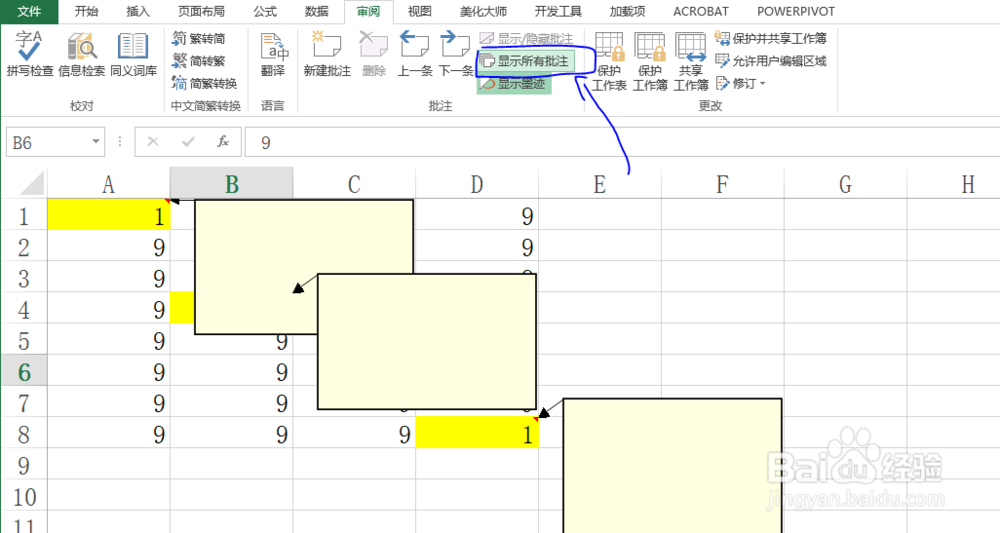Screen dimensions: 1000x533
Task: Select row 1 header
Action: click(24, 216)
